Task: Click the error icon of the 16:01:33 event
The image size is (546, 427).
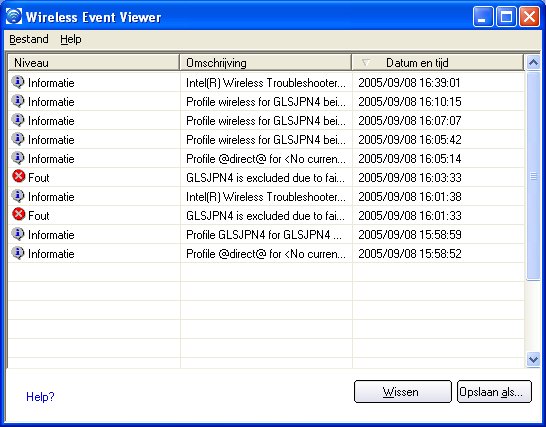Action: (x=18, y=214)
